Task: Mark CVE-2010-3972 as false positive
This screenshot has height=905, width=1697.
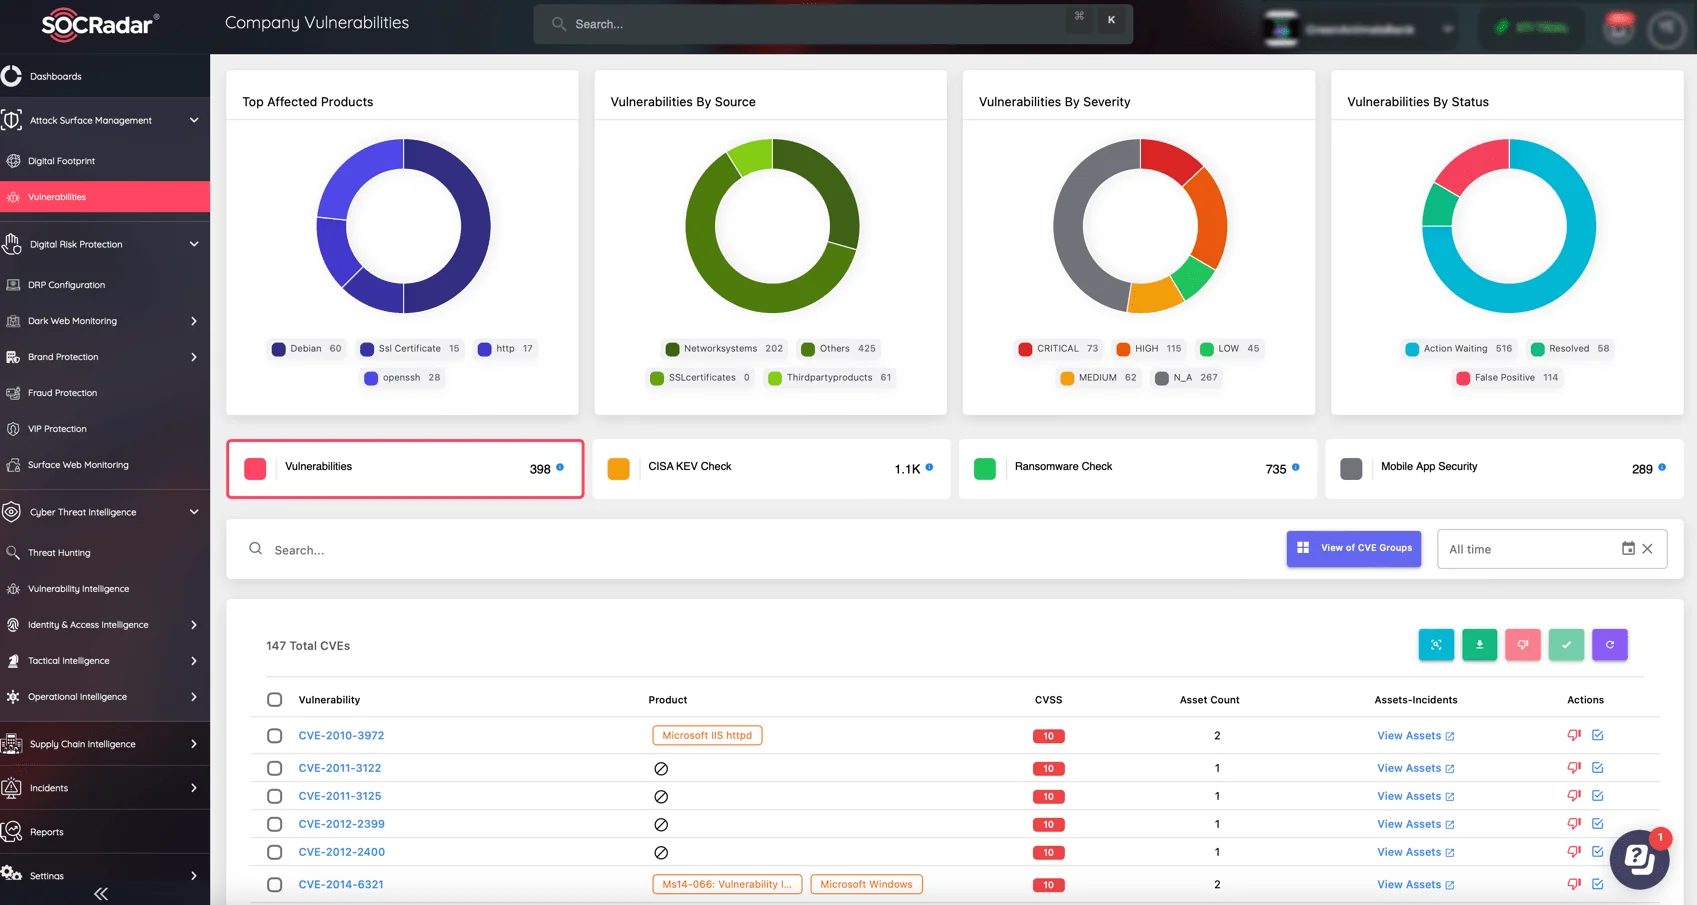Action: [x=1574, y=735]
